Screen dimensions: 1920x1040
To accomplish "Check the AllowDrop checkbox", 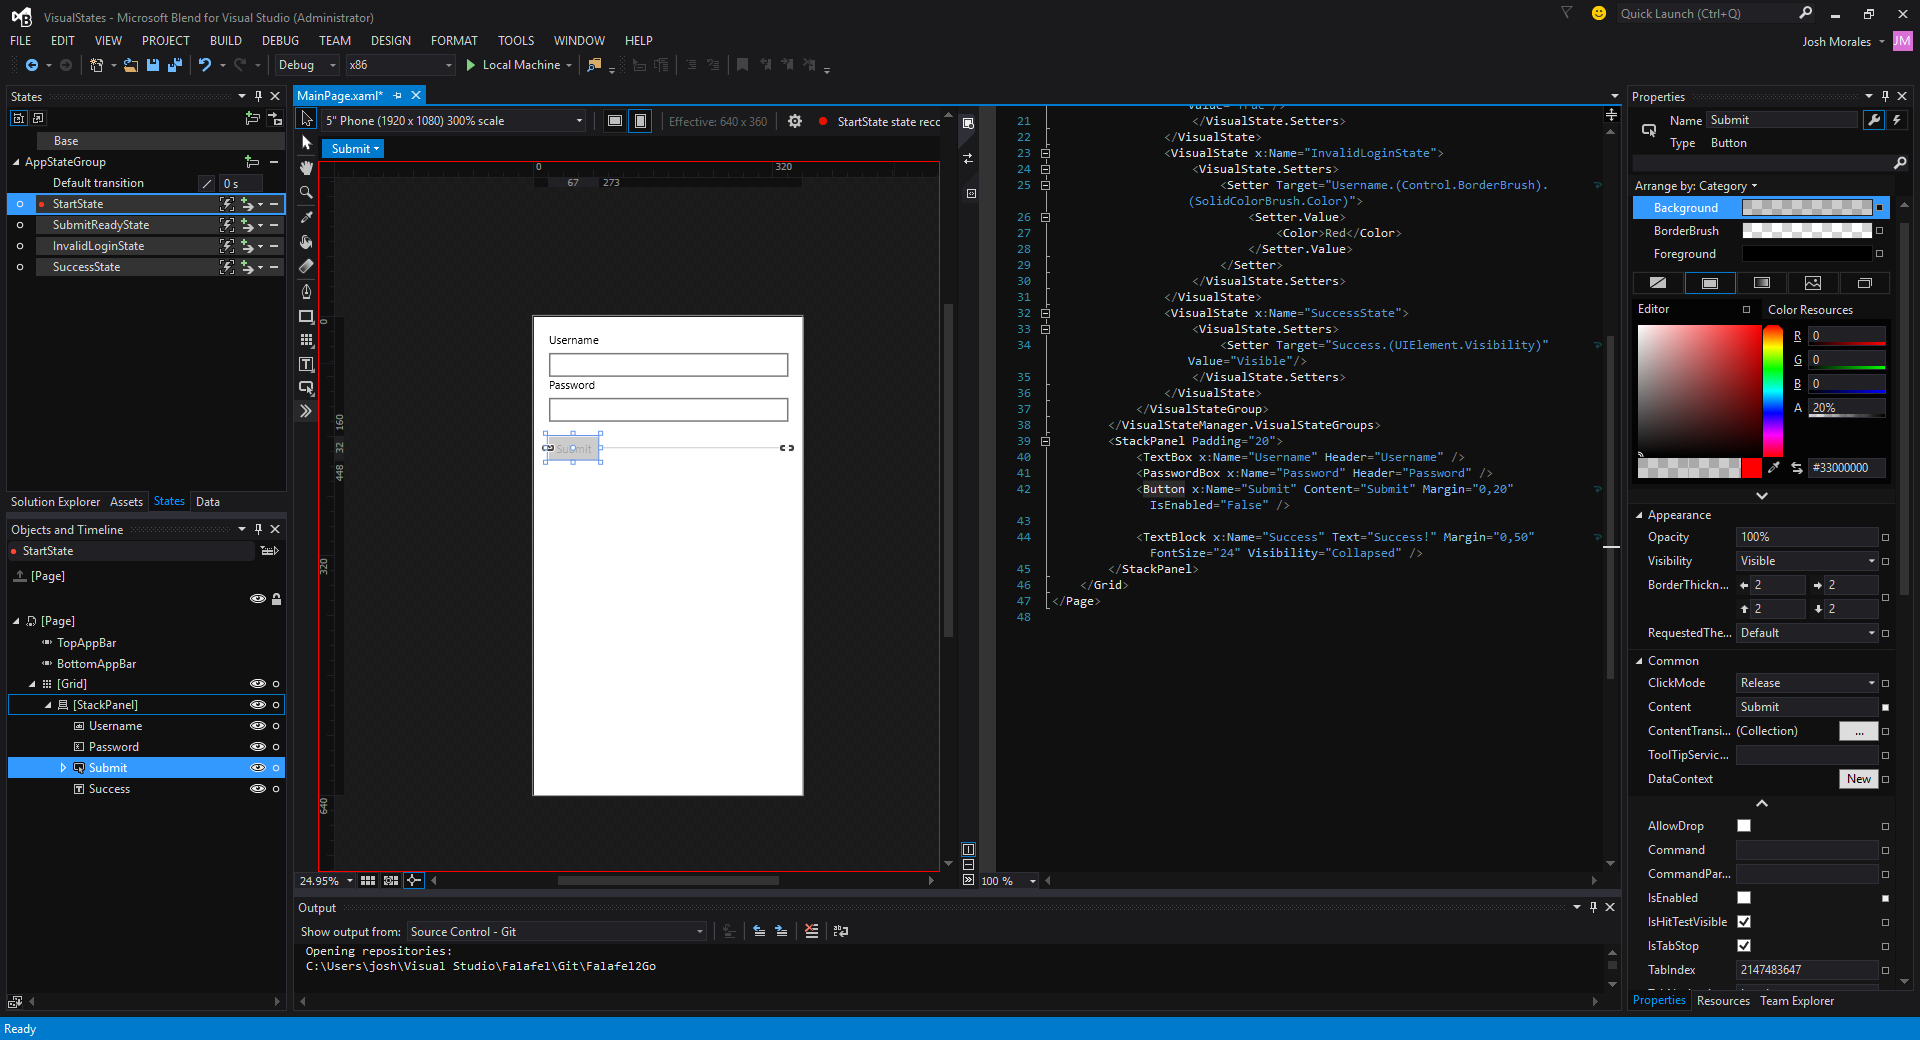I will tap(1744, 826).
